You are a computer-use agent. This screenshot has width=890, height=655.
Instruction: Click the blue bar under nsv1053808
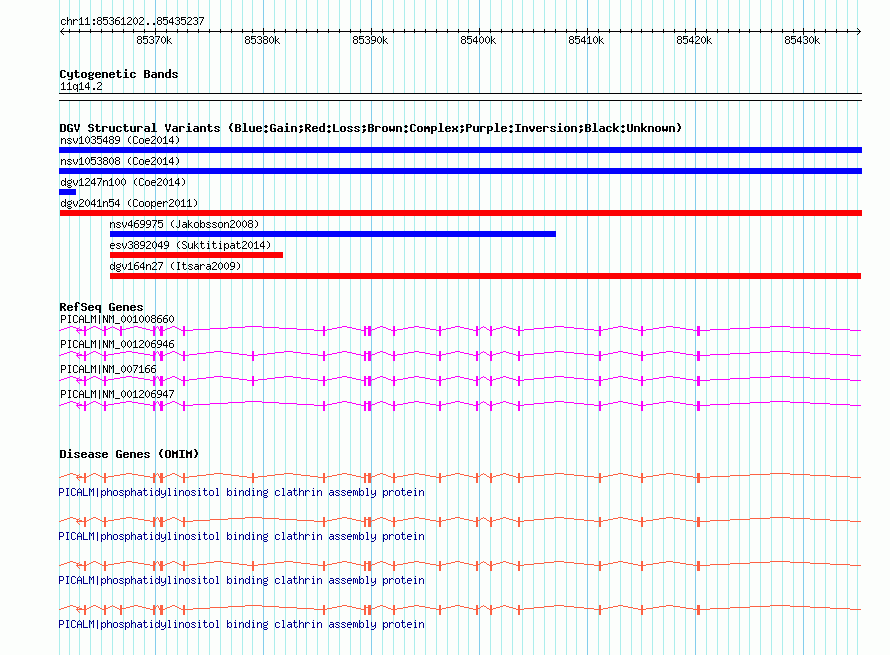click(x=460, y=171)
